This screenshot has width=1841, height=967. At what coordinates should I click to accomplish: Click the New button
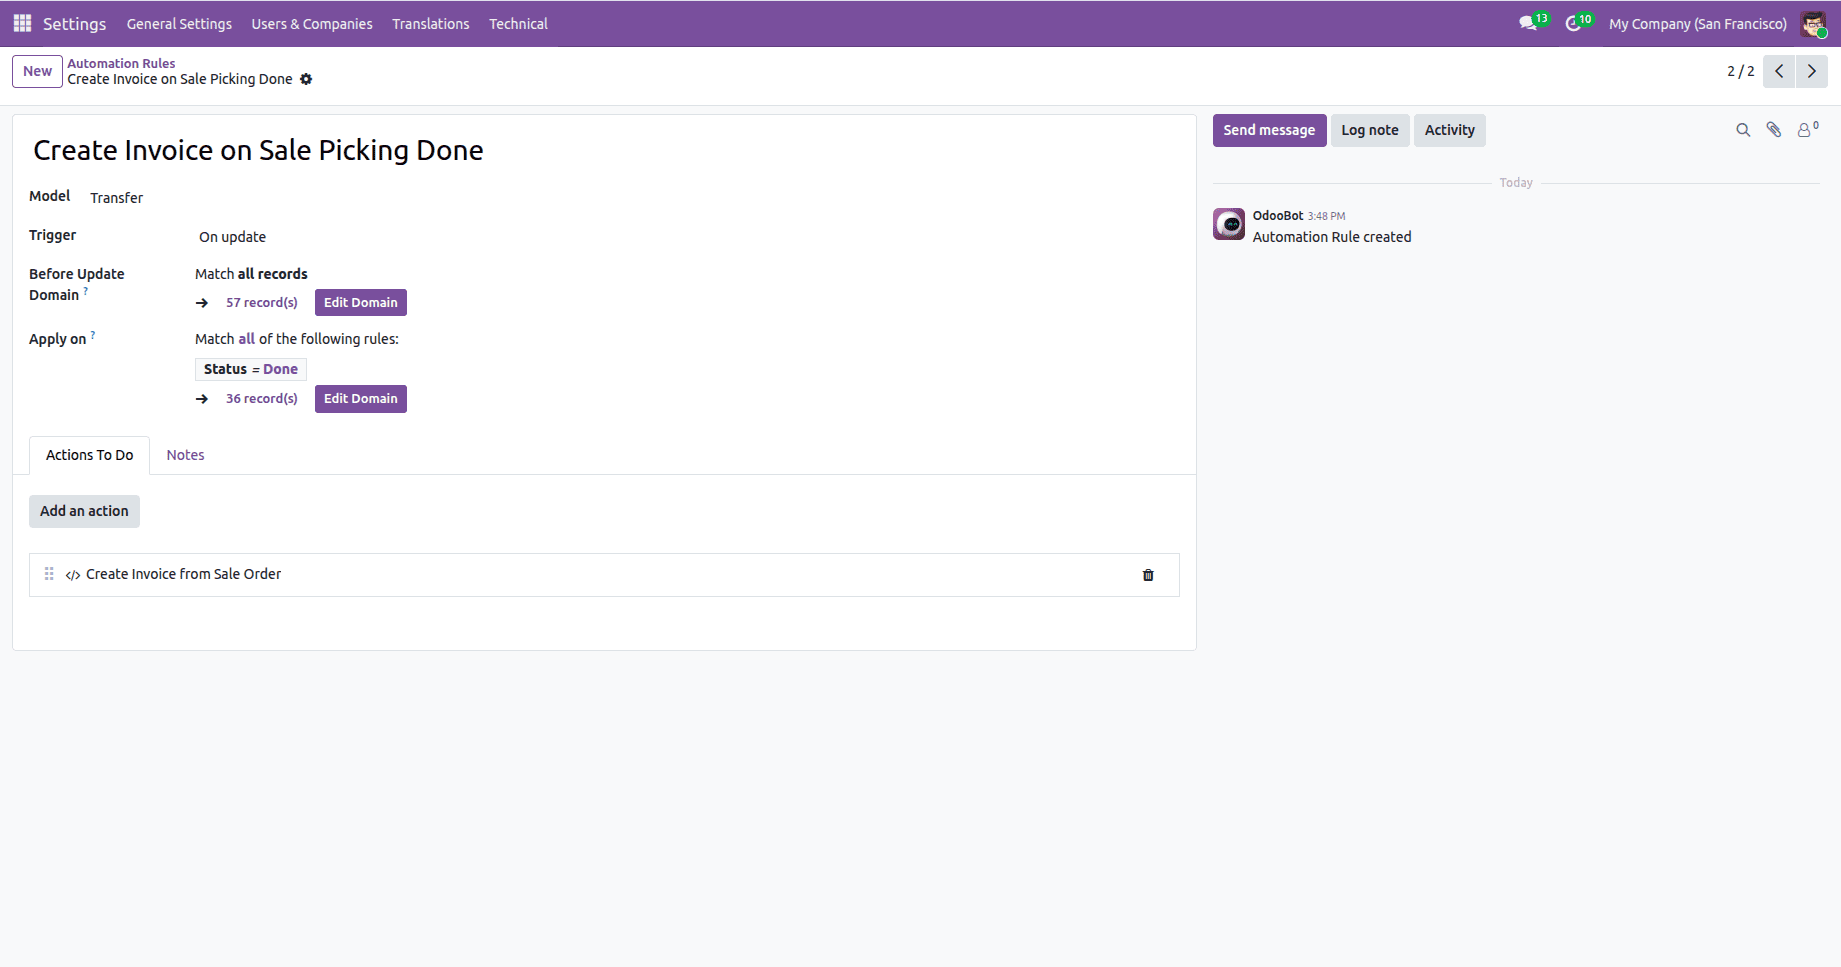(37, 71)
